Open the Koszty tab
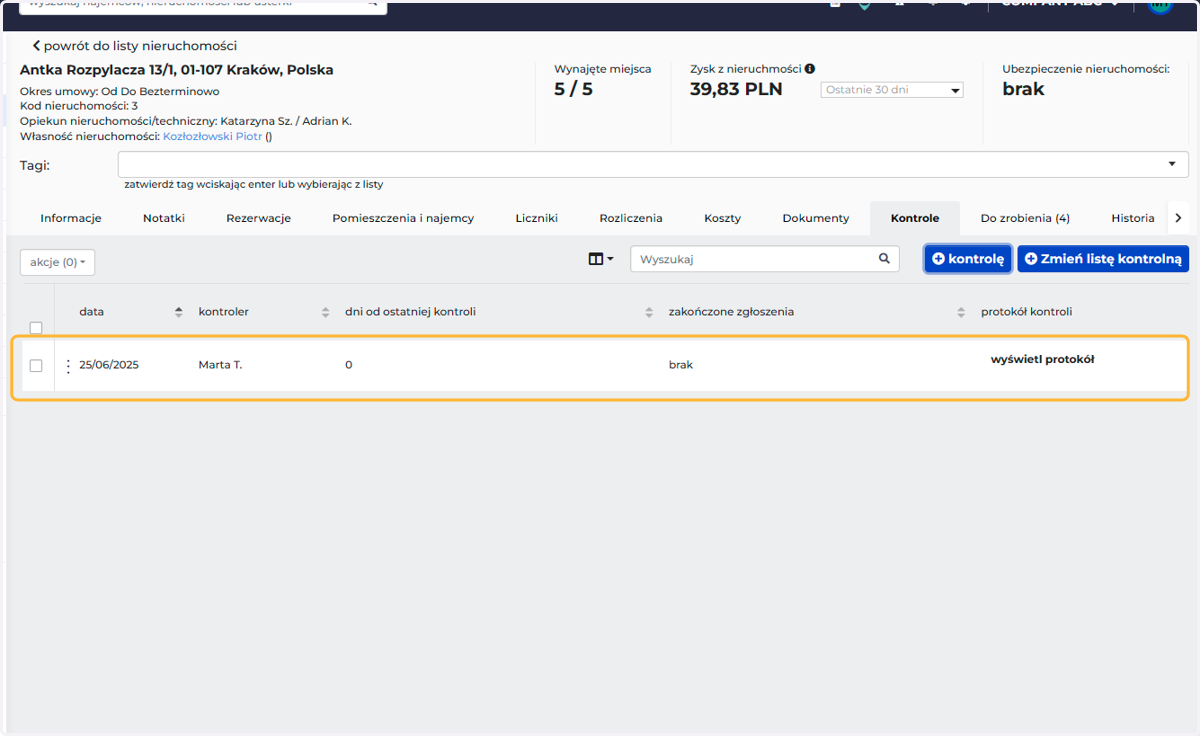 click(722, 218)
